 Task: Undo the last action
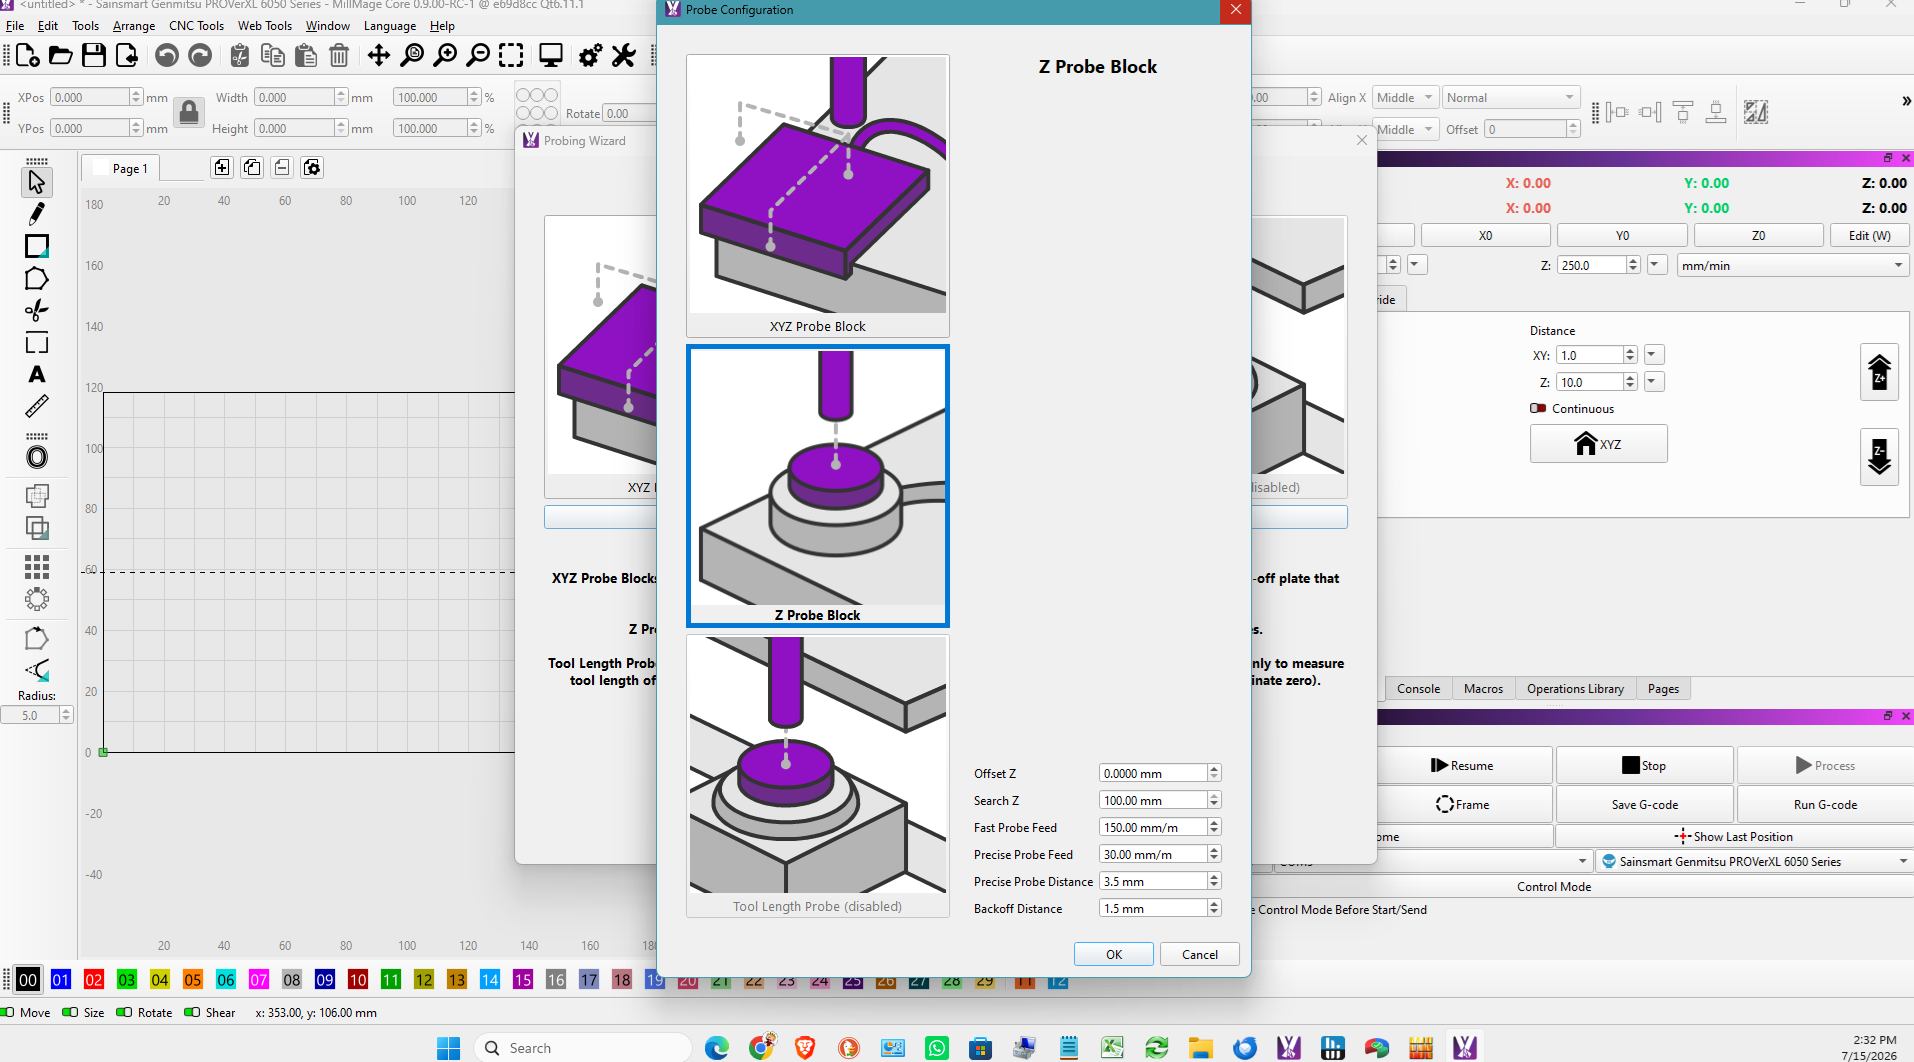(167, 56)
